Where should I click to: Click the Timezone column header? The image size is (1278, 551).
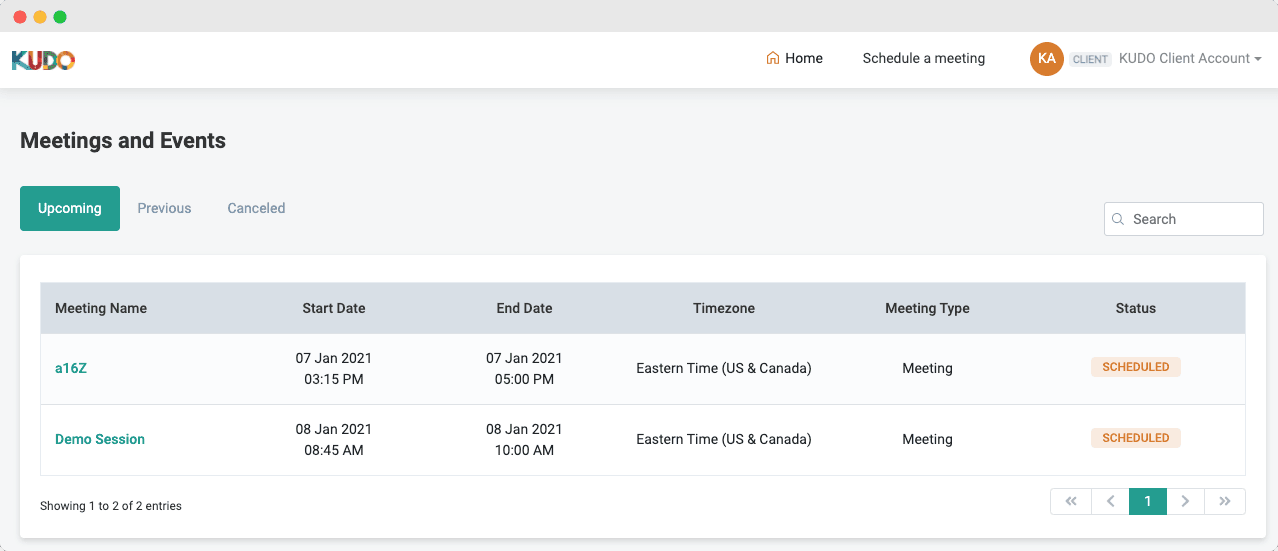[x=724, y=308]
